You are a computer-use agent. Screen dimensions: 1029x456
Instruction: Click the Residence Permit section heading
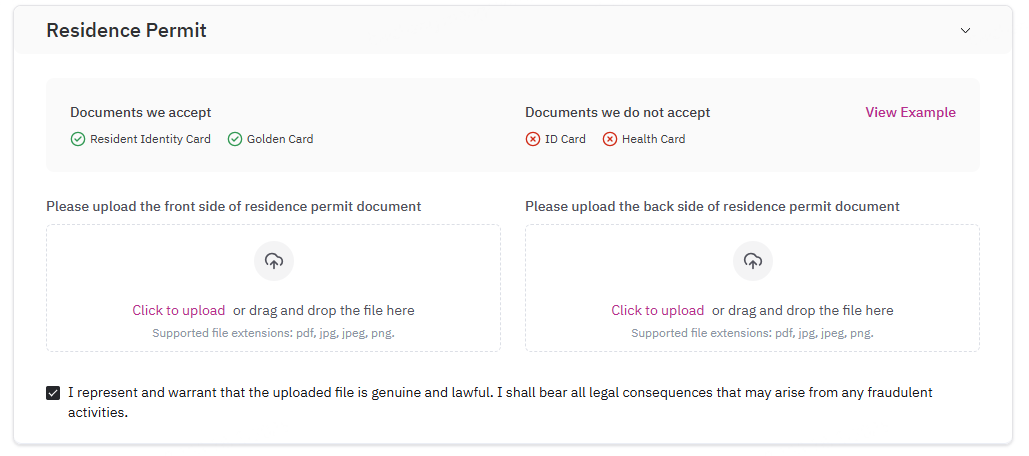pos(127,30)
